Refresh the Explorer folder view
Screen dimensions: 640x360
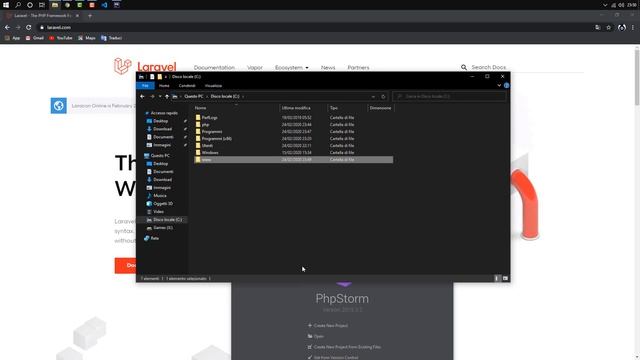(383, 97)
